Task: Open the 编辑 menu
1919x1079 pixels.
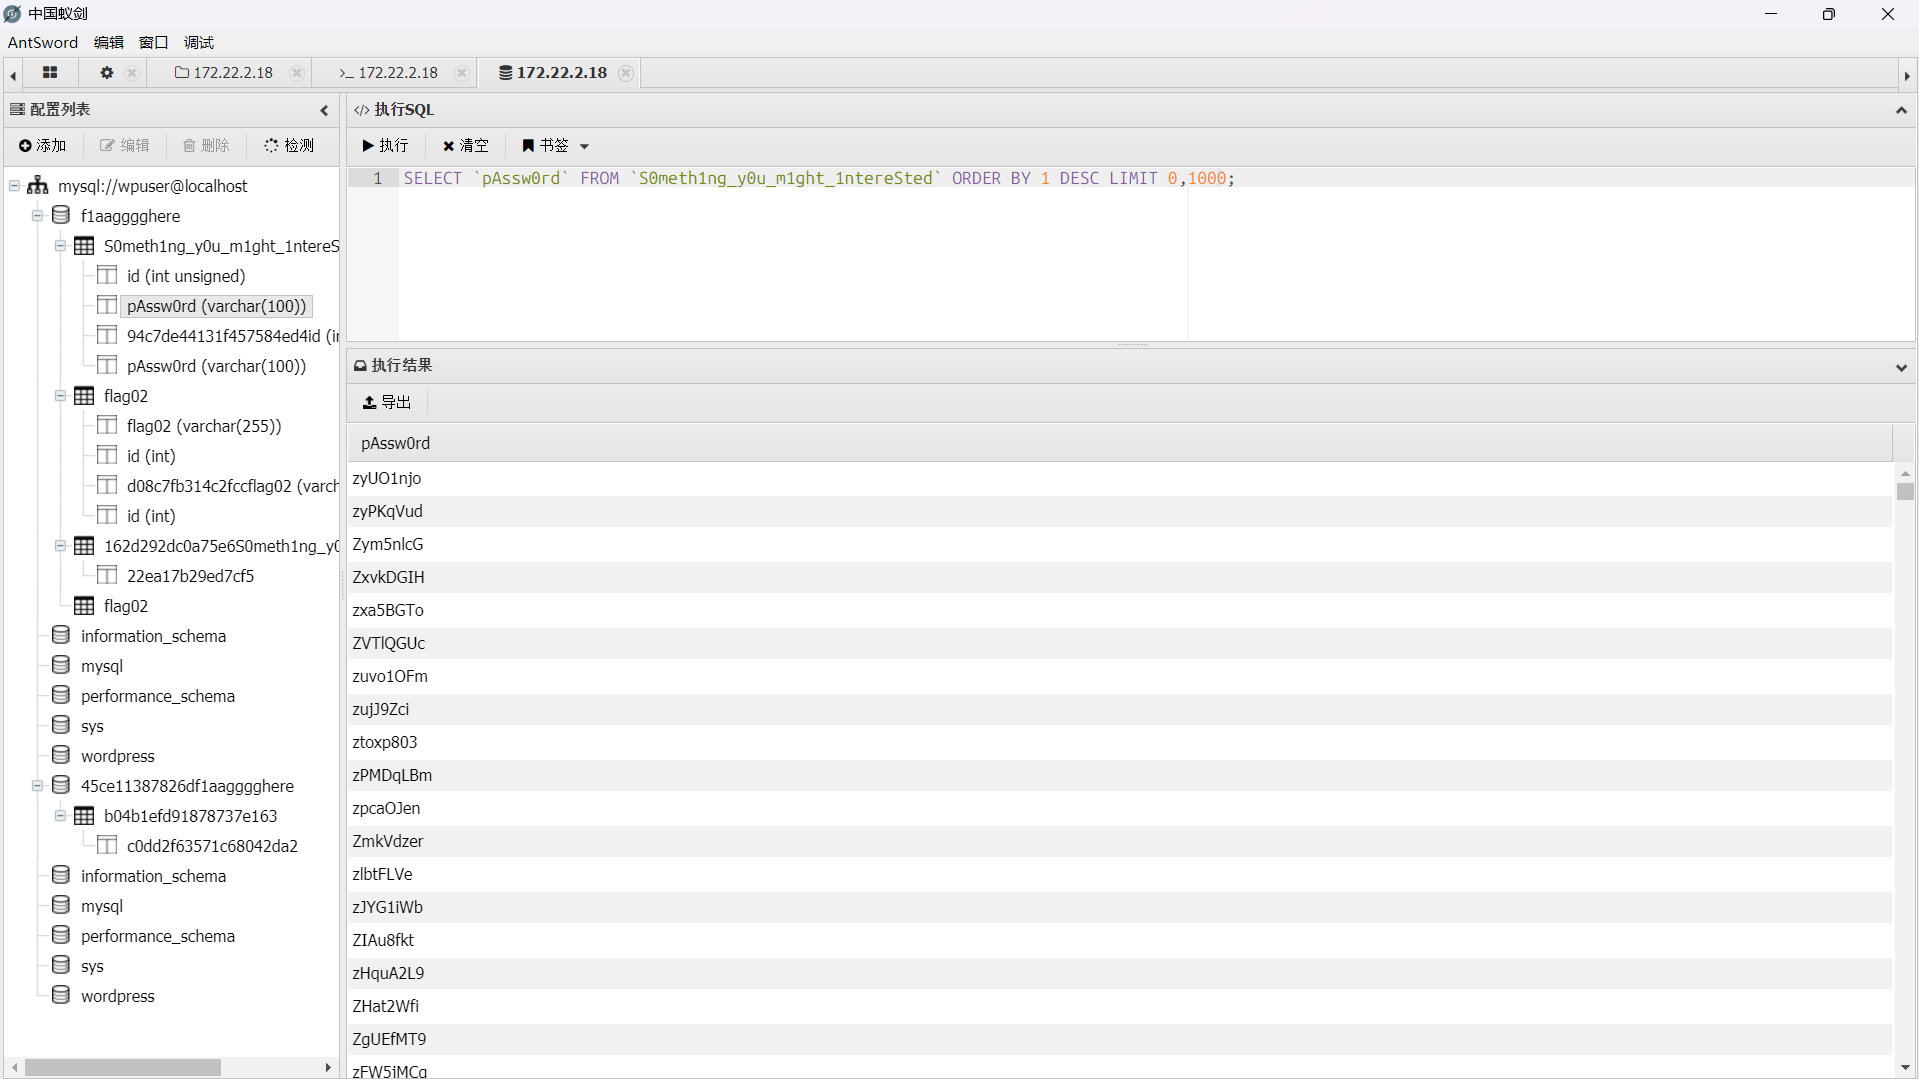Action: click(108, 42)
